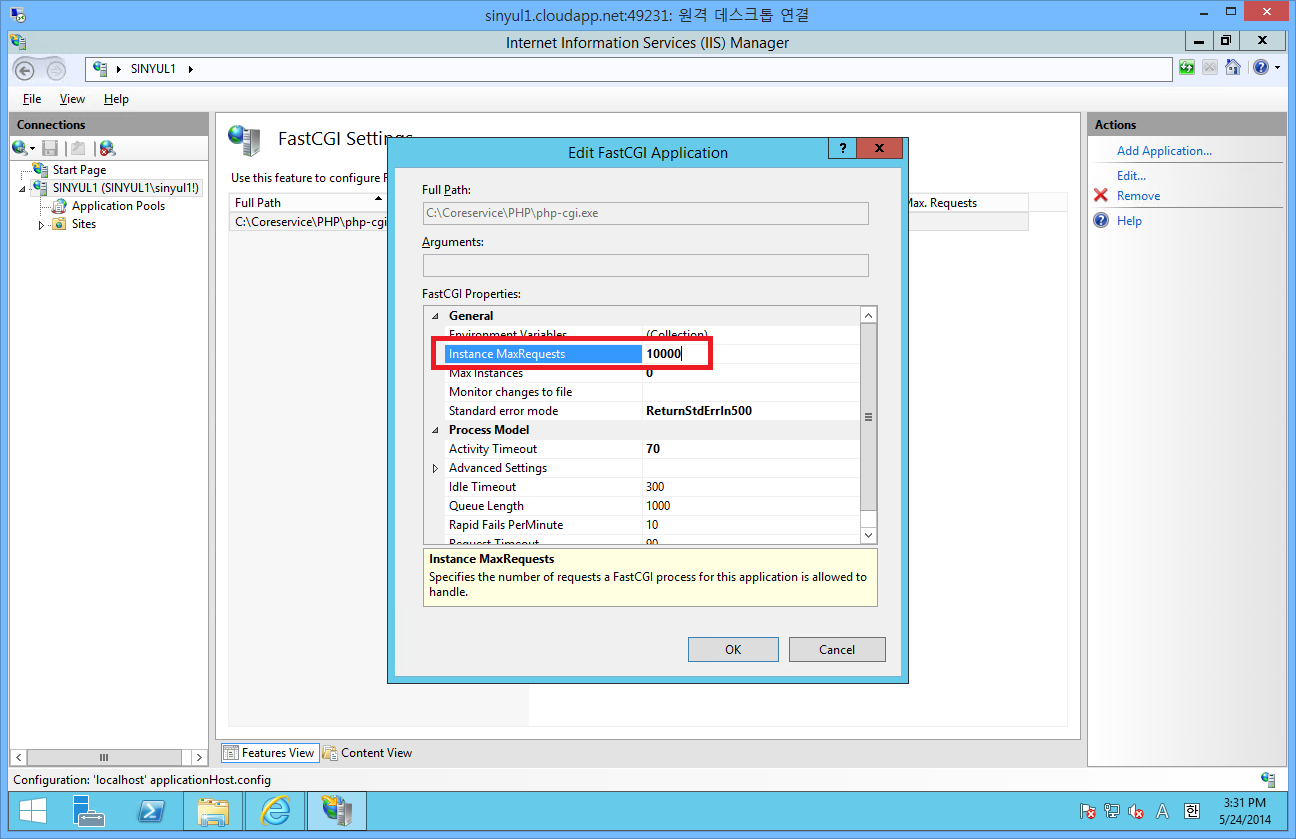The image size is (1296, 839).
Task: Click the Full Path text field
Action: click(645, 213)
